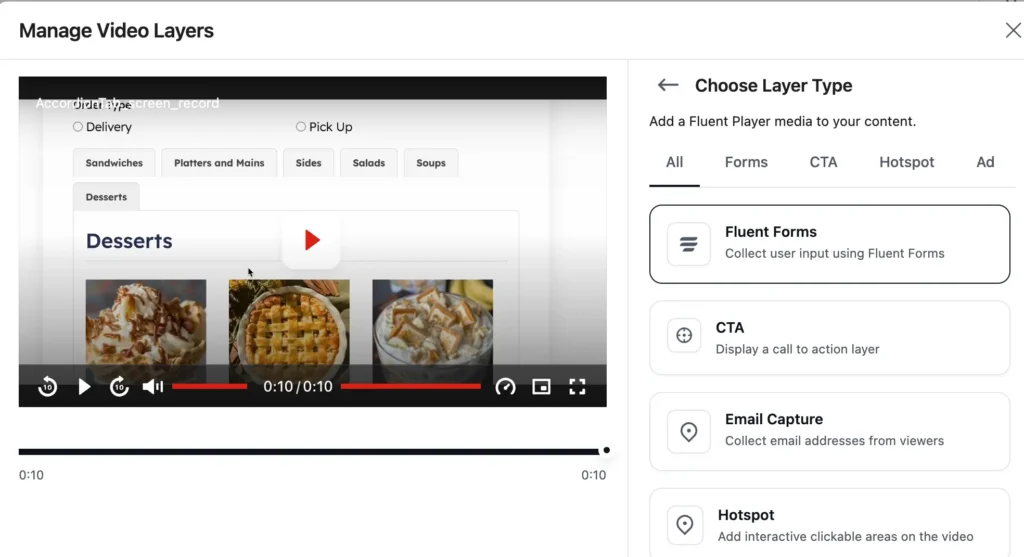
Task: Click "Collect email addresses from viewers" text
Action: (x=835, y=441)
